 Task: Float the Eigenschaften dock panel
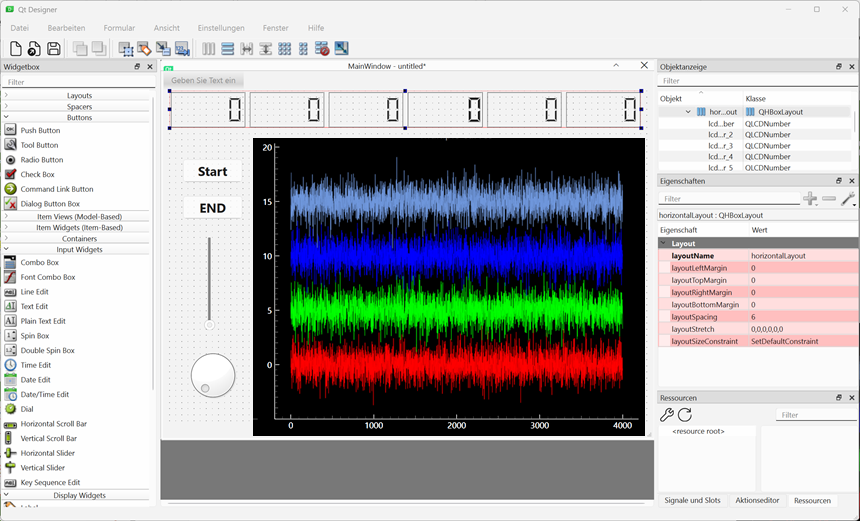tap(839, 180)
